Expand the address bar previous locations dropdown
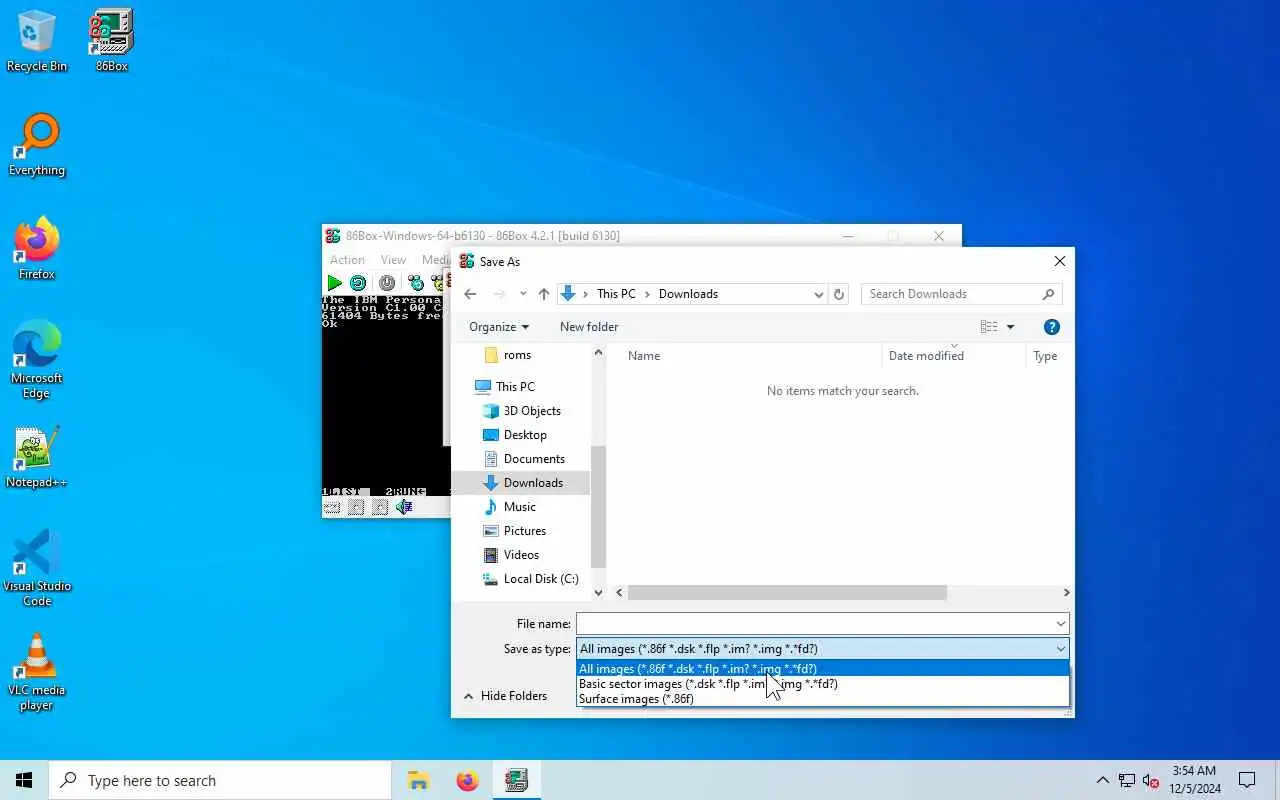 (x=818, y=294)
